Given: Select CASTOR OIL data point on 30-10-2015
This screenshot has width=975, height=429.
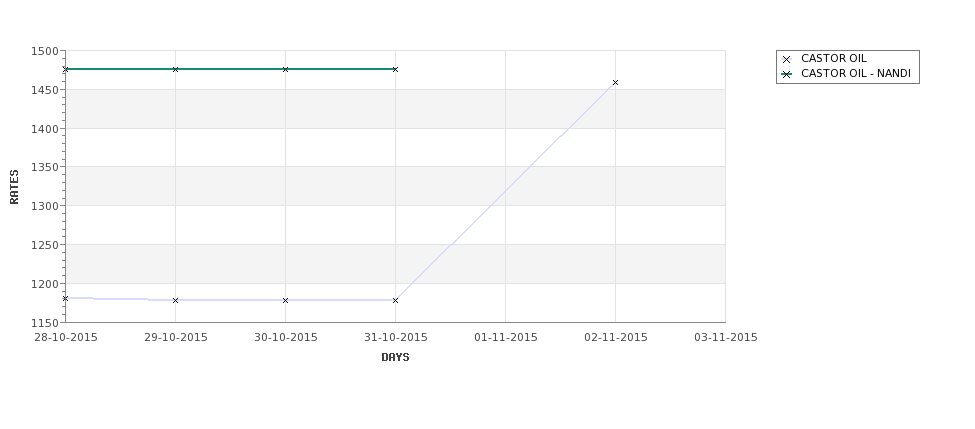Looking at the screenshot, I should tap(285, 300).
